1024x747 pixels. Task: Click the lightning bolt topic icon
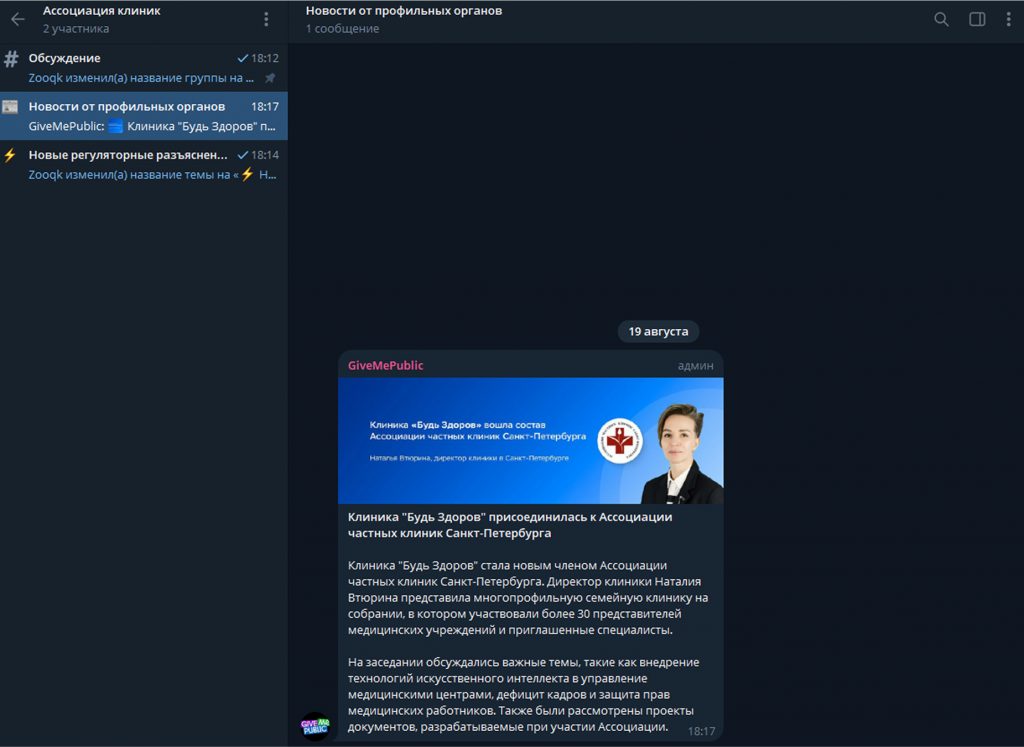point(10,155)
